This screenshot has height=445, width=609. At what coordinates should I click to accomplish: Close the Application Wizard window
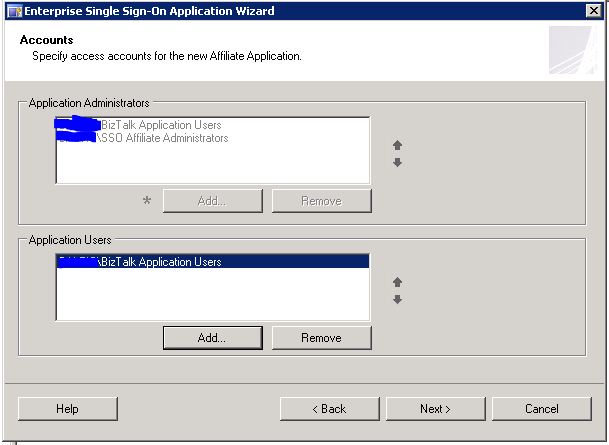click(x=593, y=11)
